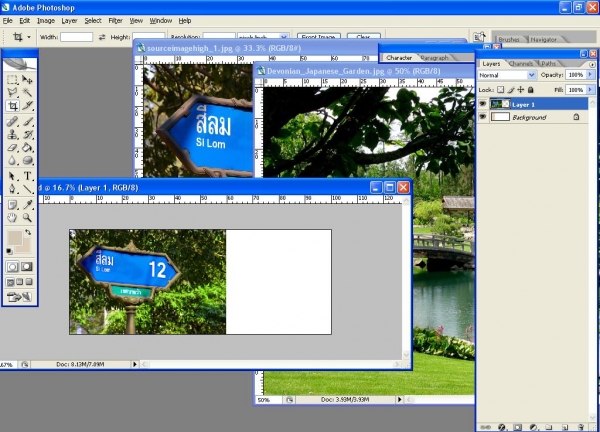This screenshot has width=600, height=432.
Task: Create a new layer
Action: 564,427
